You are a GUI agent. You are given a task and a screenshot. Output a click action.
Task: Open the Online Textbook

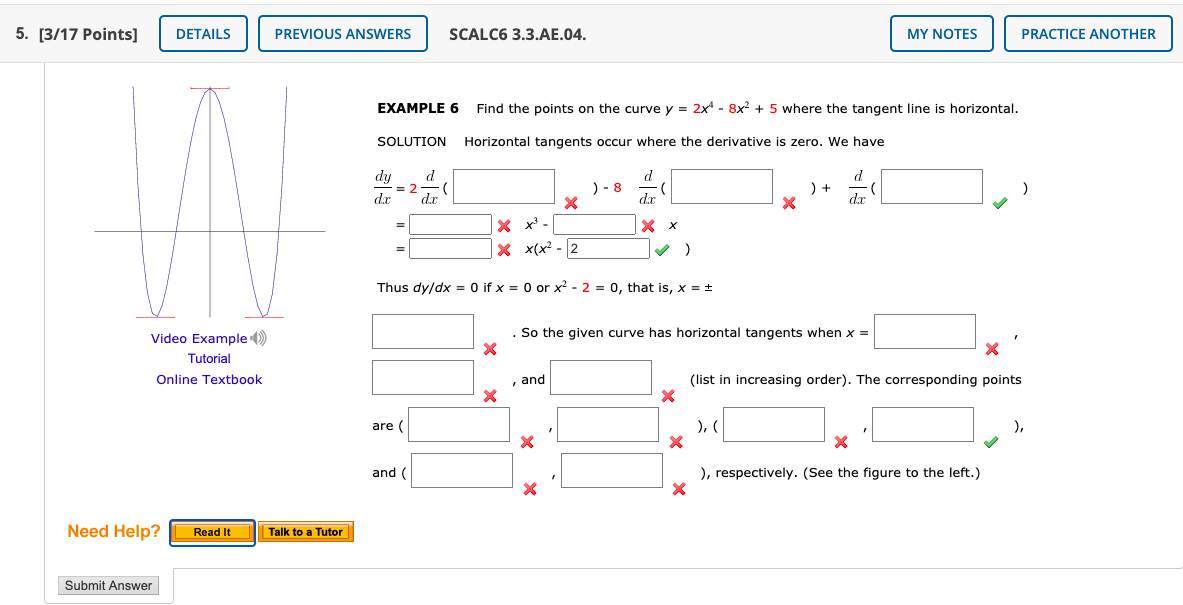pos(209,378)
